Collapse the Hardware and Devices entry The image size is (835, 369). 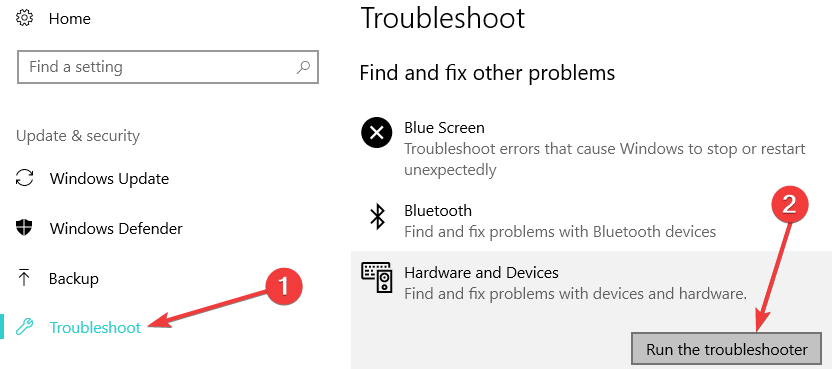click(x=591, y=281)
